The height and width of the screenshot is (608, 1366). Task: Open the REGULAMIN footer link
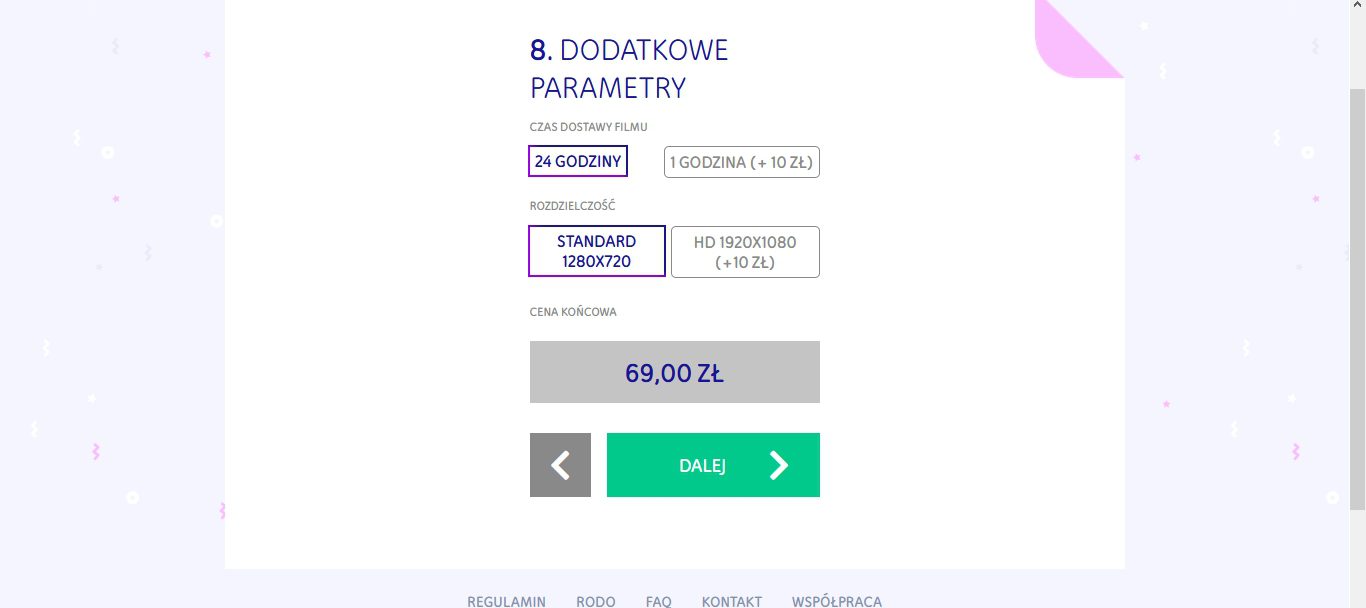507,601
